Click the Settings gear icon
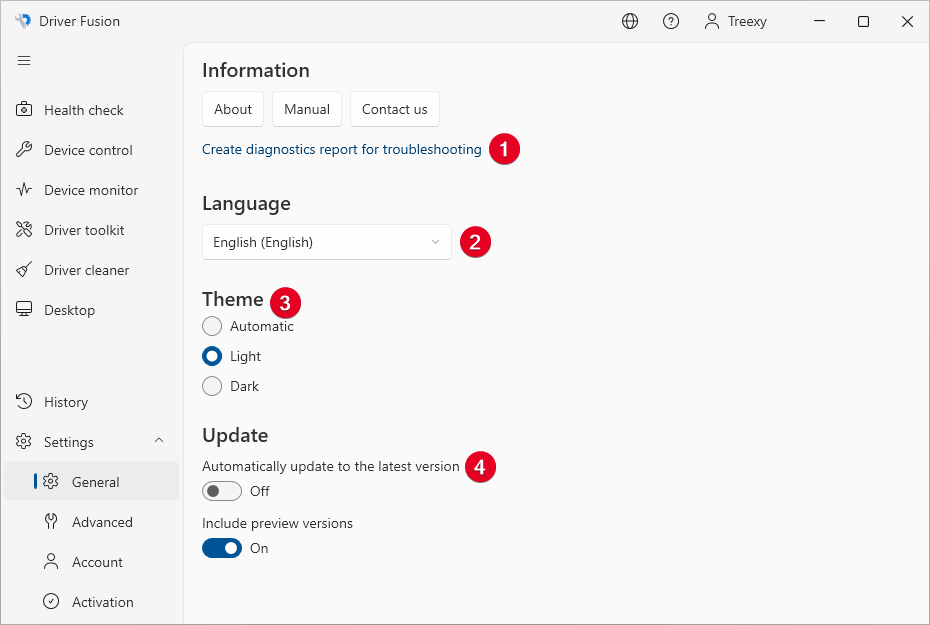The width and height of the screenshot is (930, 625). point(24,442)
